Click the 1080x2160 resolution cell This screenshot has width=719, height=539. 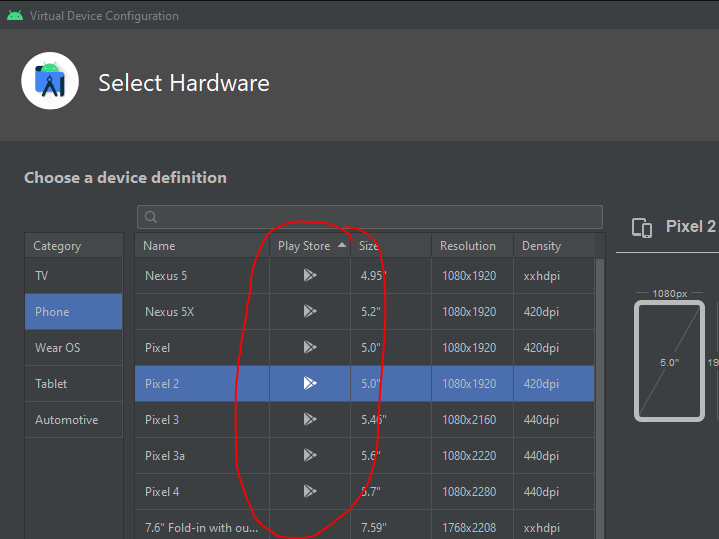click(x=472, y=420)
